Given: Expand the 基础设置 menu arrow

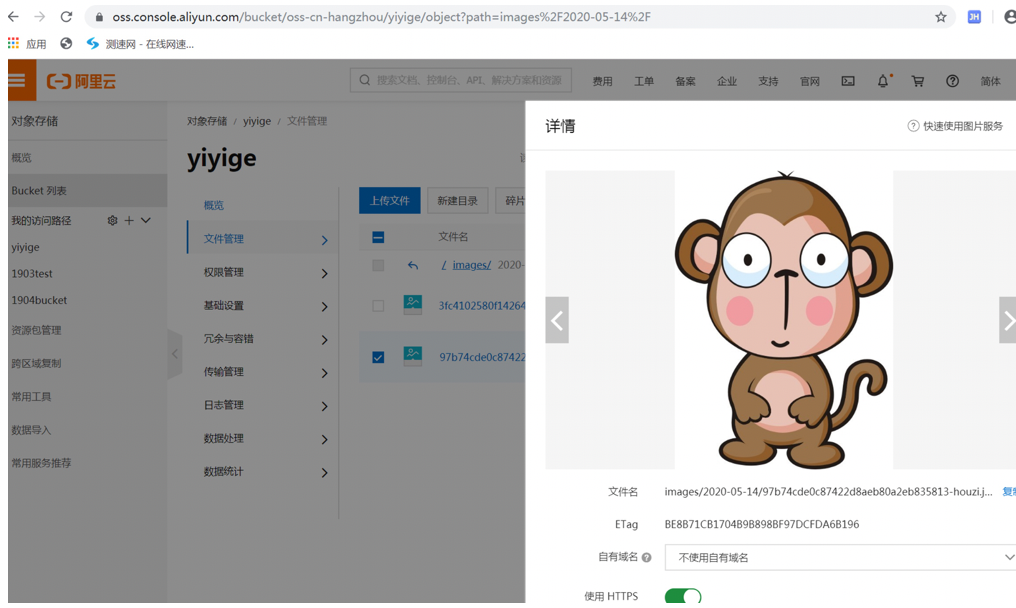Looking at the screenshot, I should (325, 307).
